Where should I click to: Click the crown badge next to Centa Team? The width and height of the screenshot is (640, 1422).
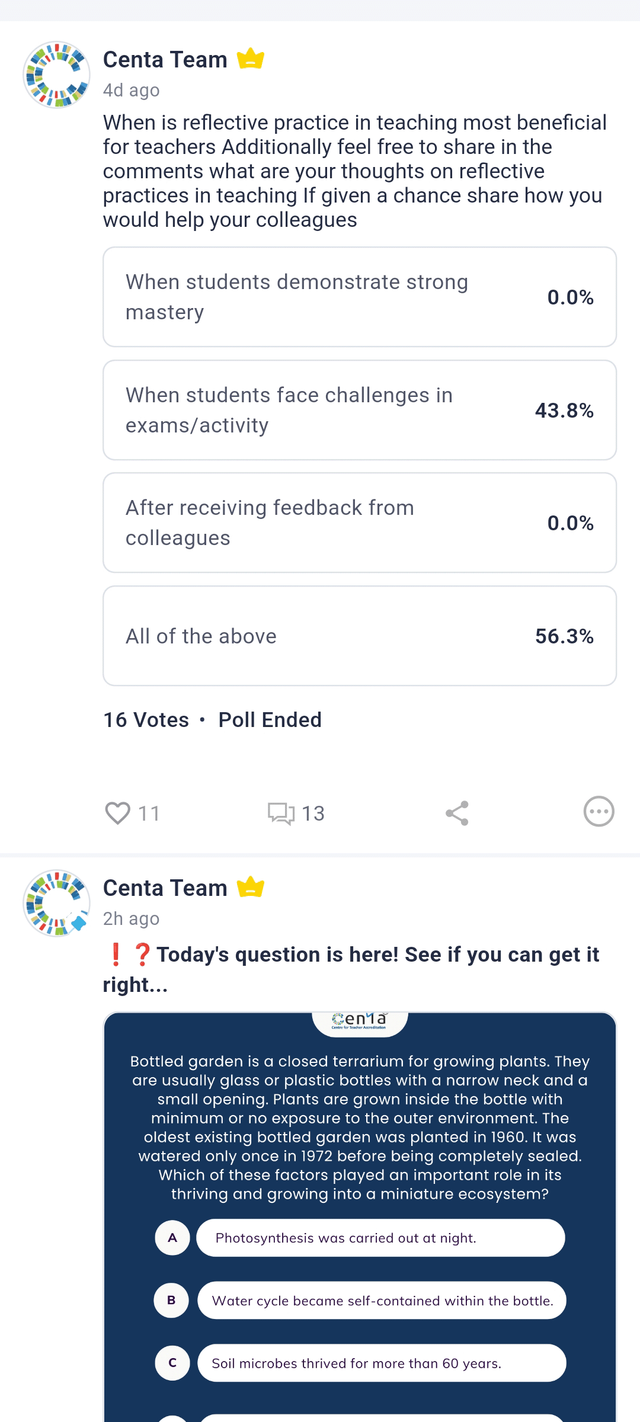tap(250, 58)
